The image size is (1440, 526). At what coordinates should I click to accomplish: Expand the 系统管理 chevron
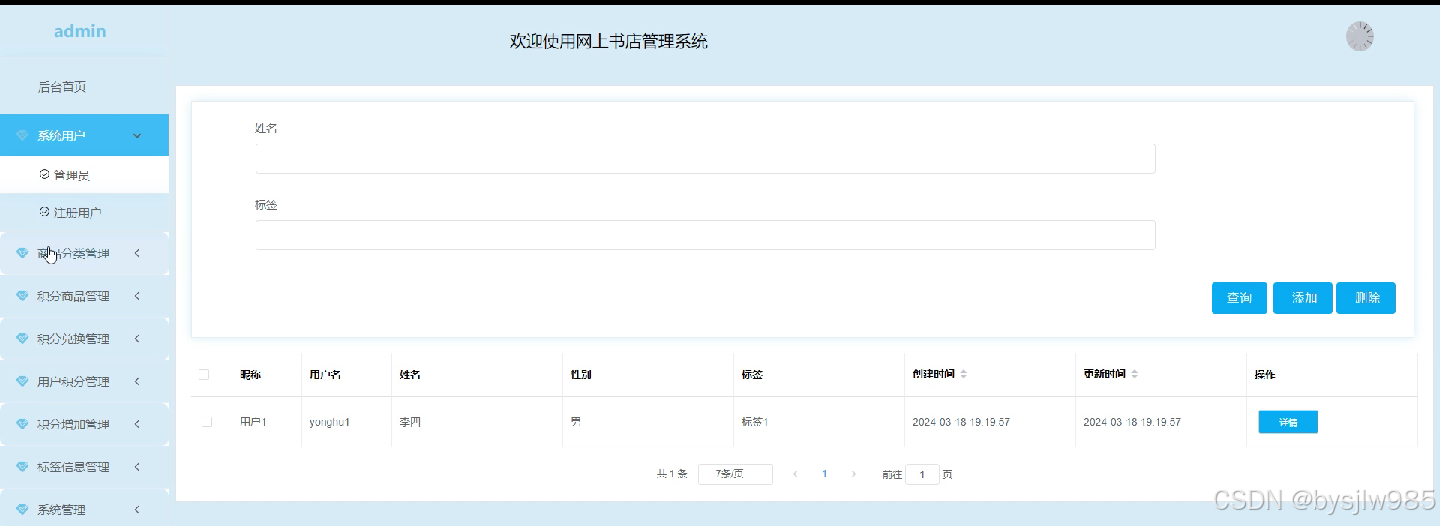[x=137, y=510]
